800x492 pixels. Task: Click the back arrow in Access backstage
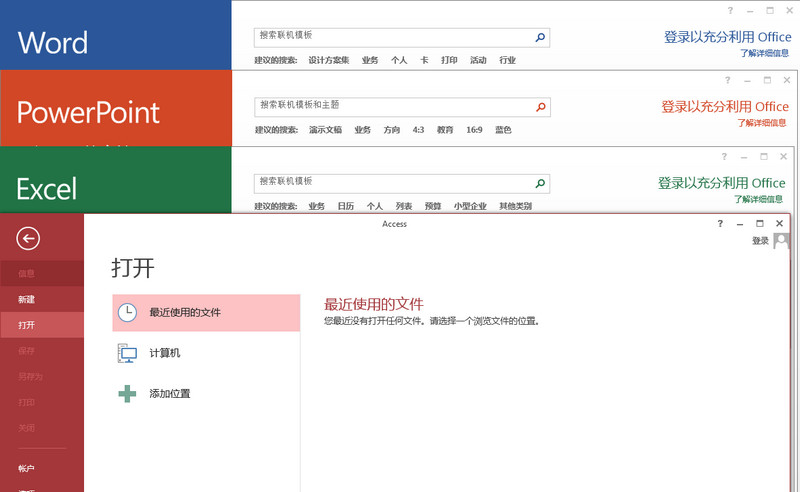coord(28,238)
